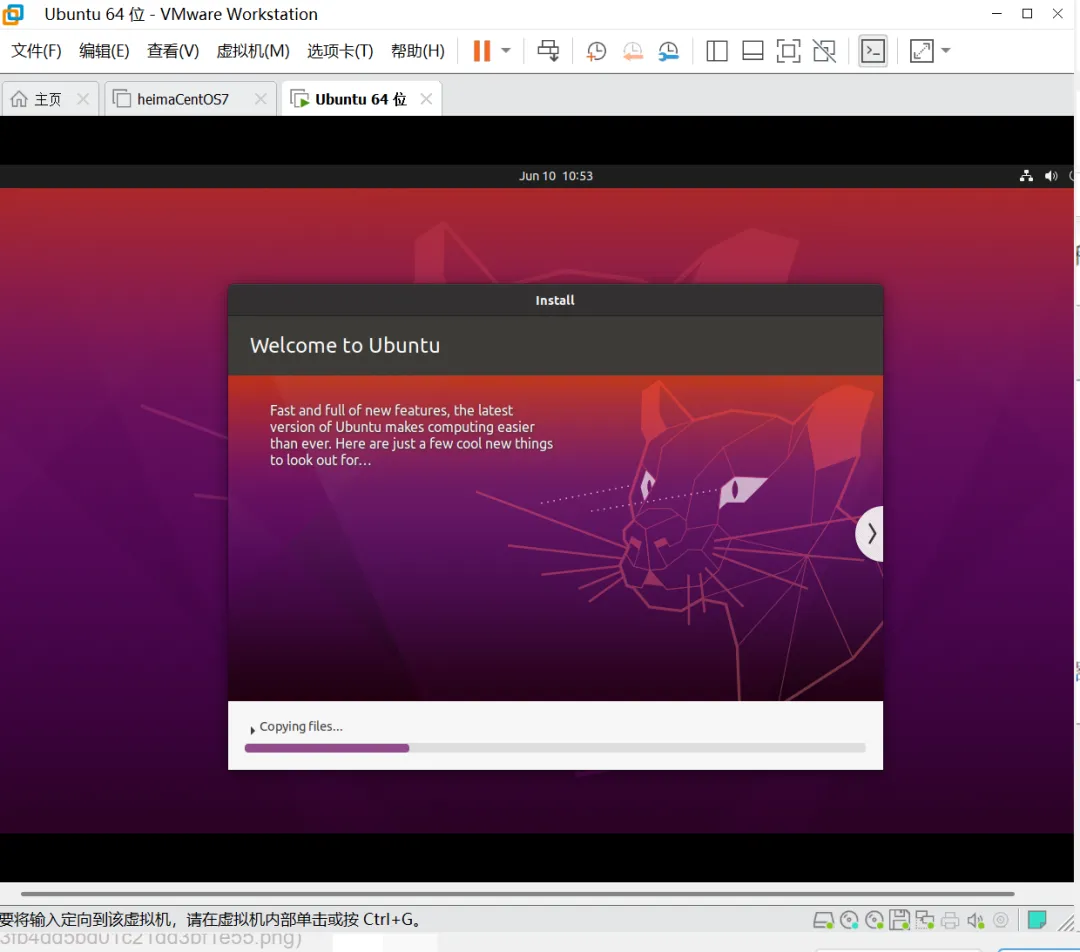Expand the stretch display dropdown arrow

(946, 50)
